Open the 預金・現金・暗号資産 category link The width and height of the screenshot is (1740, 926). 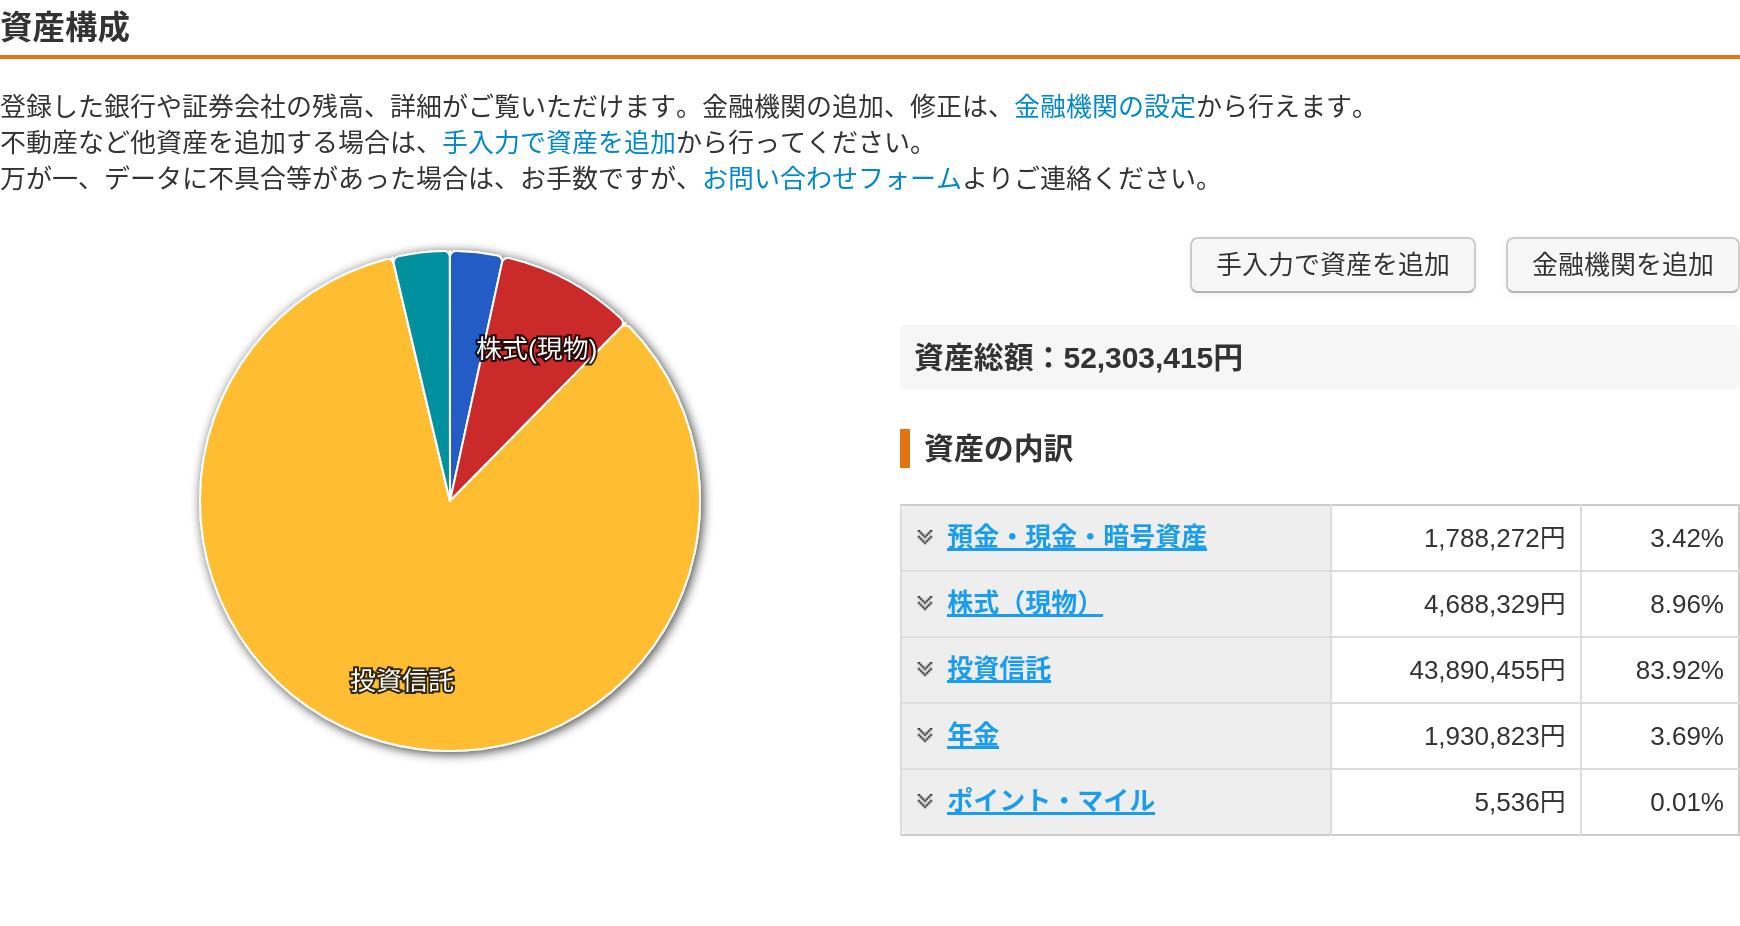pos(1076,538)
